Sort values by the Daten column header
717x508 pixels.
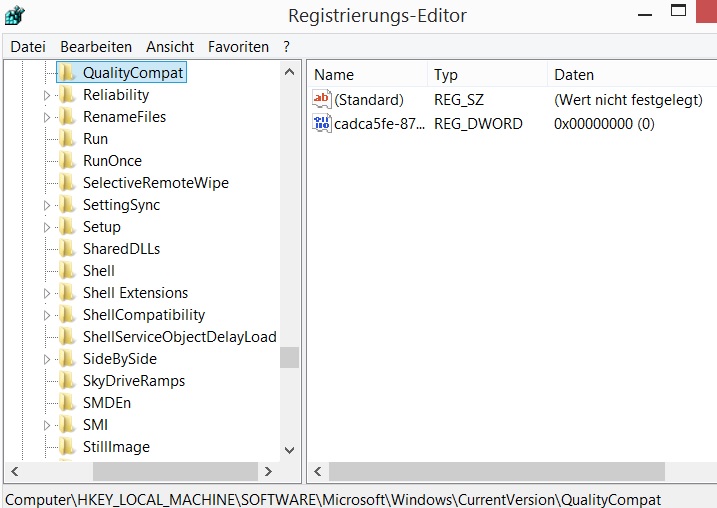point(632,75)
